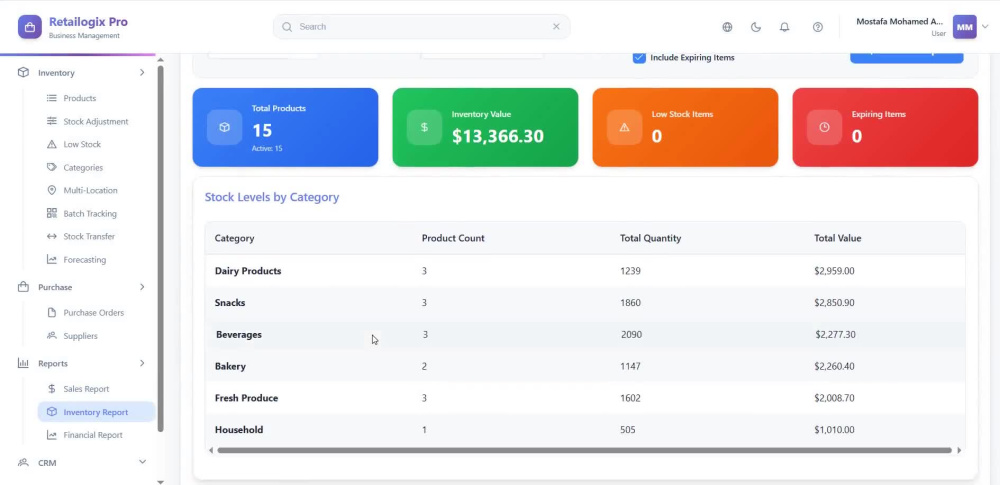1000x485 pixels.
Task: Click the sidebar scroll down arrow
Action: (x=160, y=482)
